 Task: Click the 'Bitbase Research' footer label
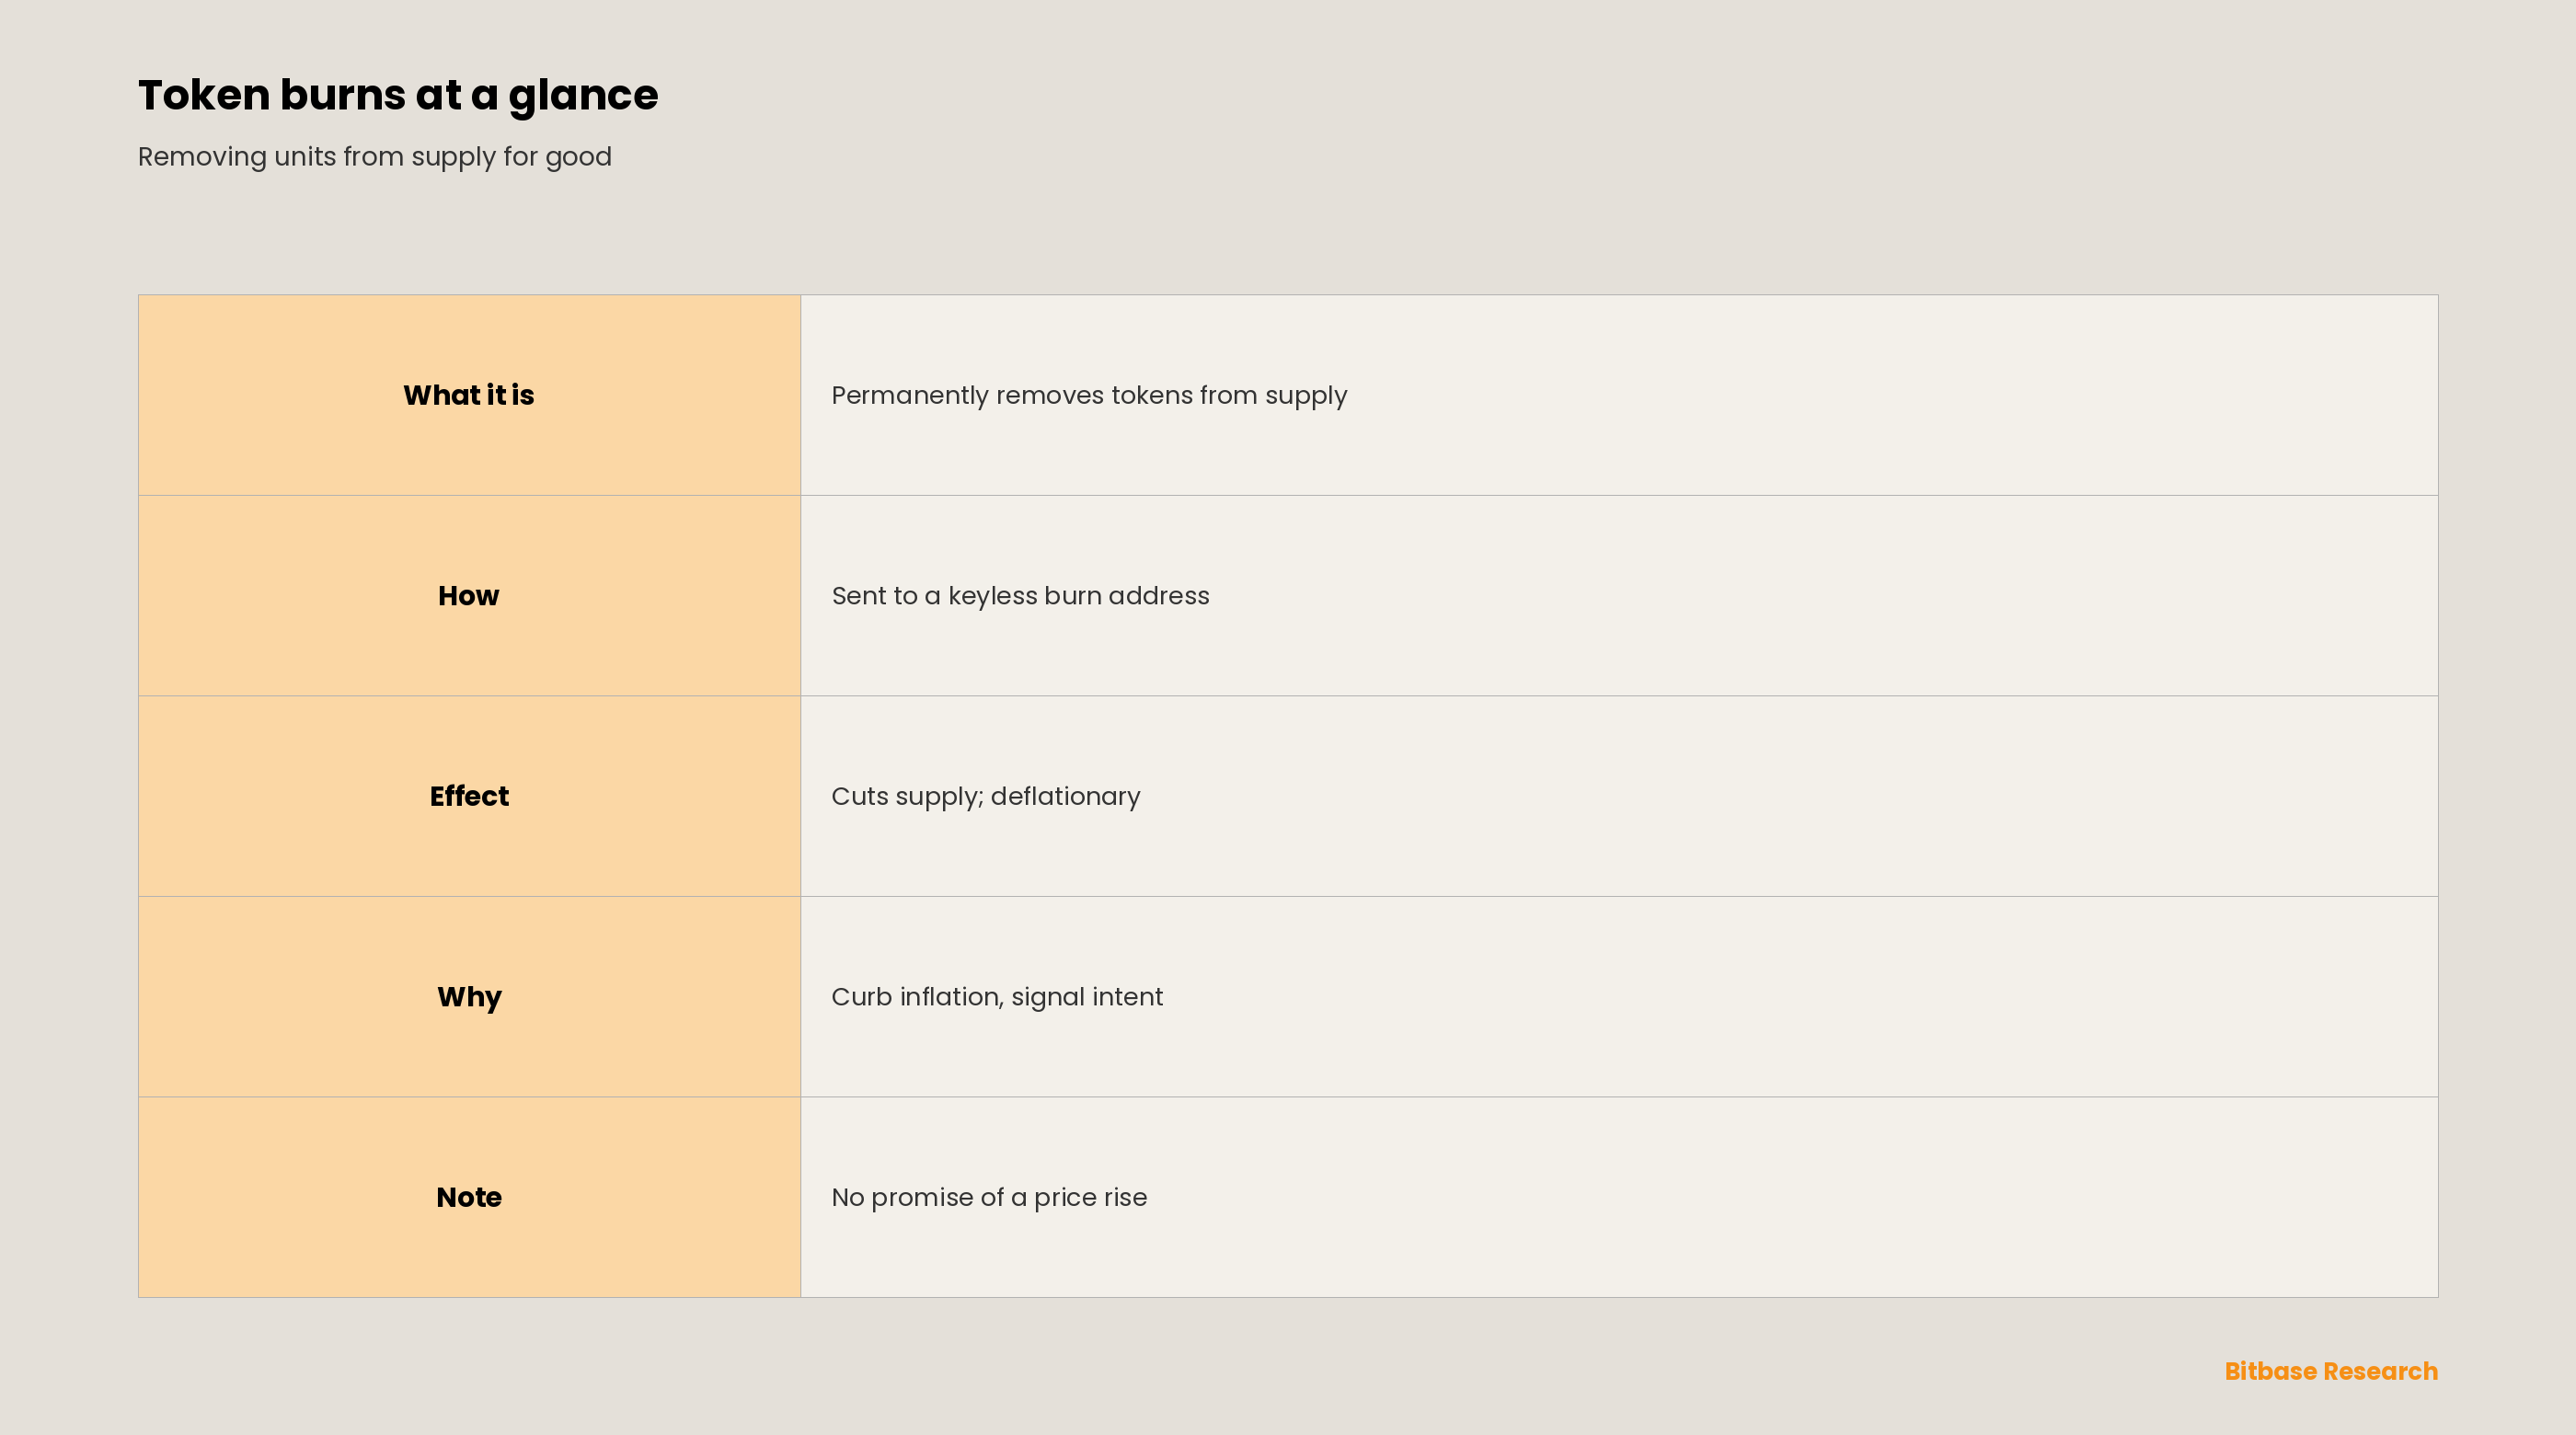[x=2331, y=1371]
